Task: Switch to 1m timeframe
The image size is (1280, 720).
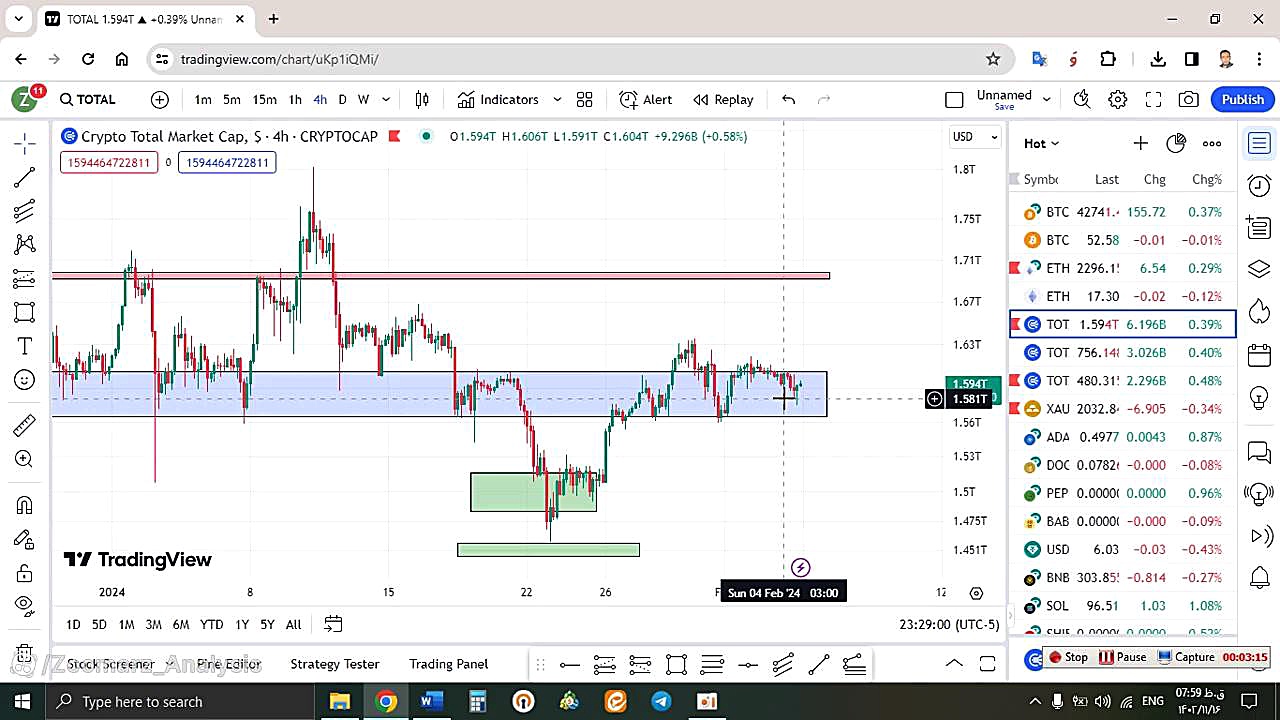Action: point(203,99)
